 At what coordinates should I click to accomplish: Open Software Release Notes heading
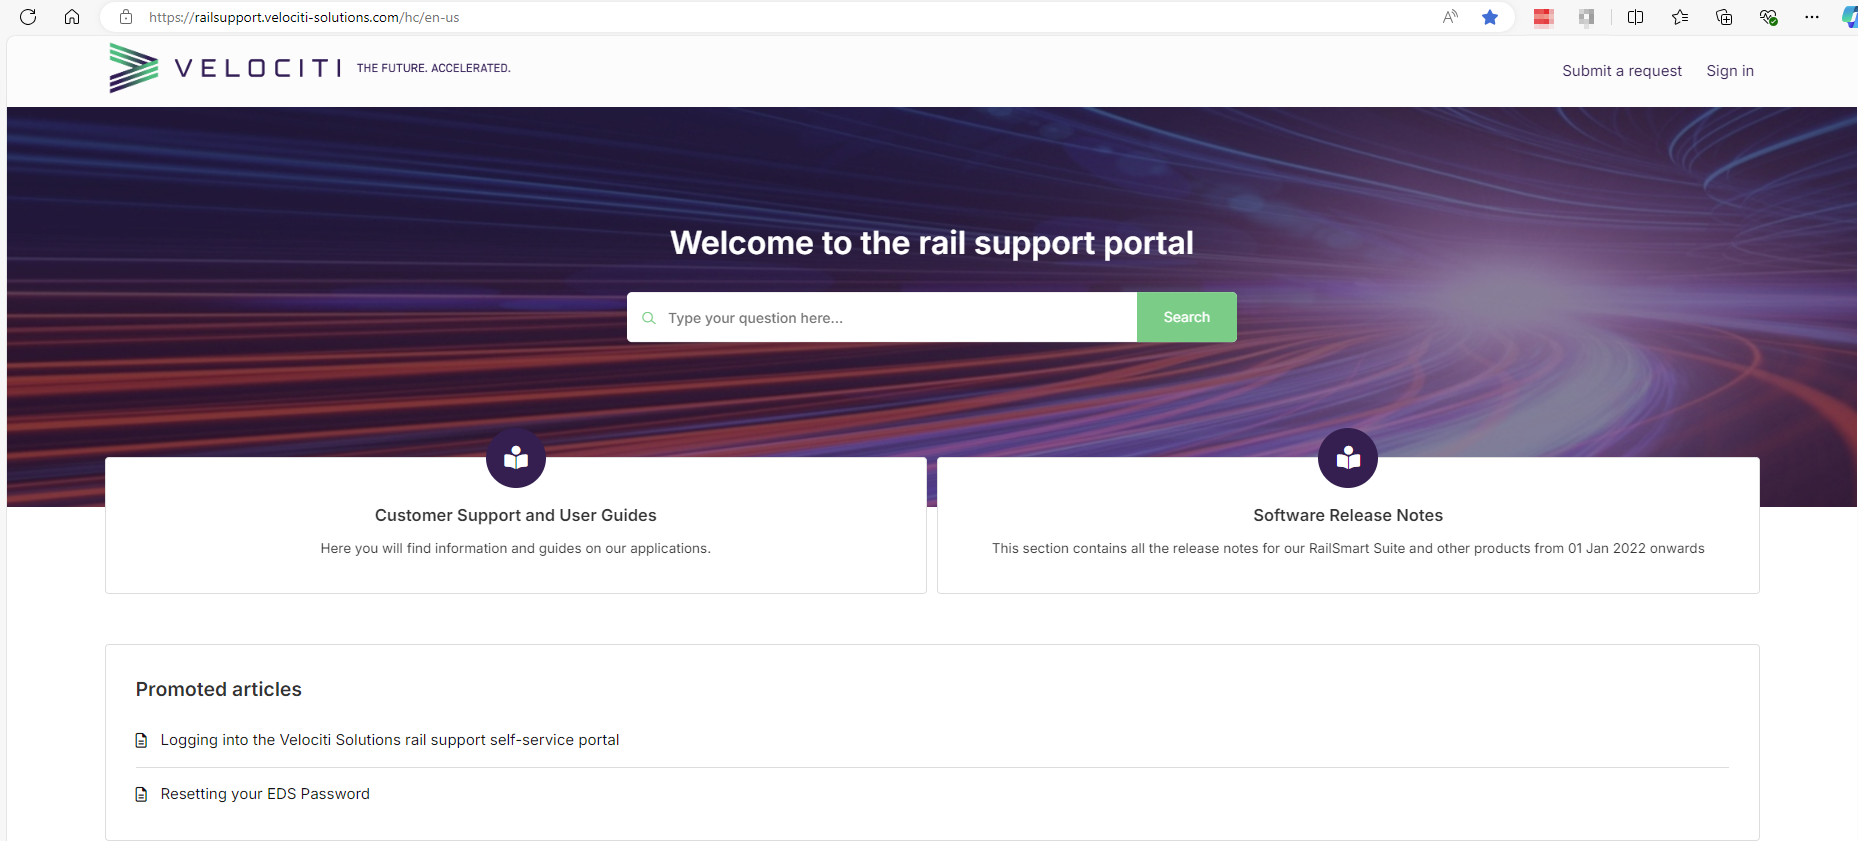(x=1348, y=515)
